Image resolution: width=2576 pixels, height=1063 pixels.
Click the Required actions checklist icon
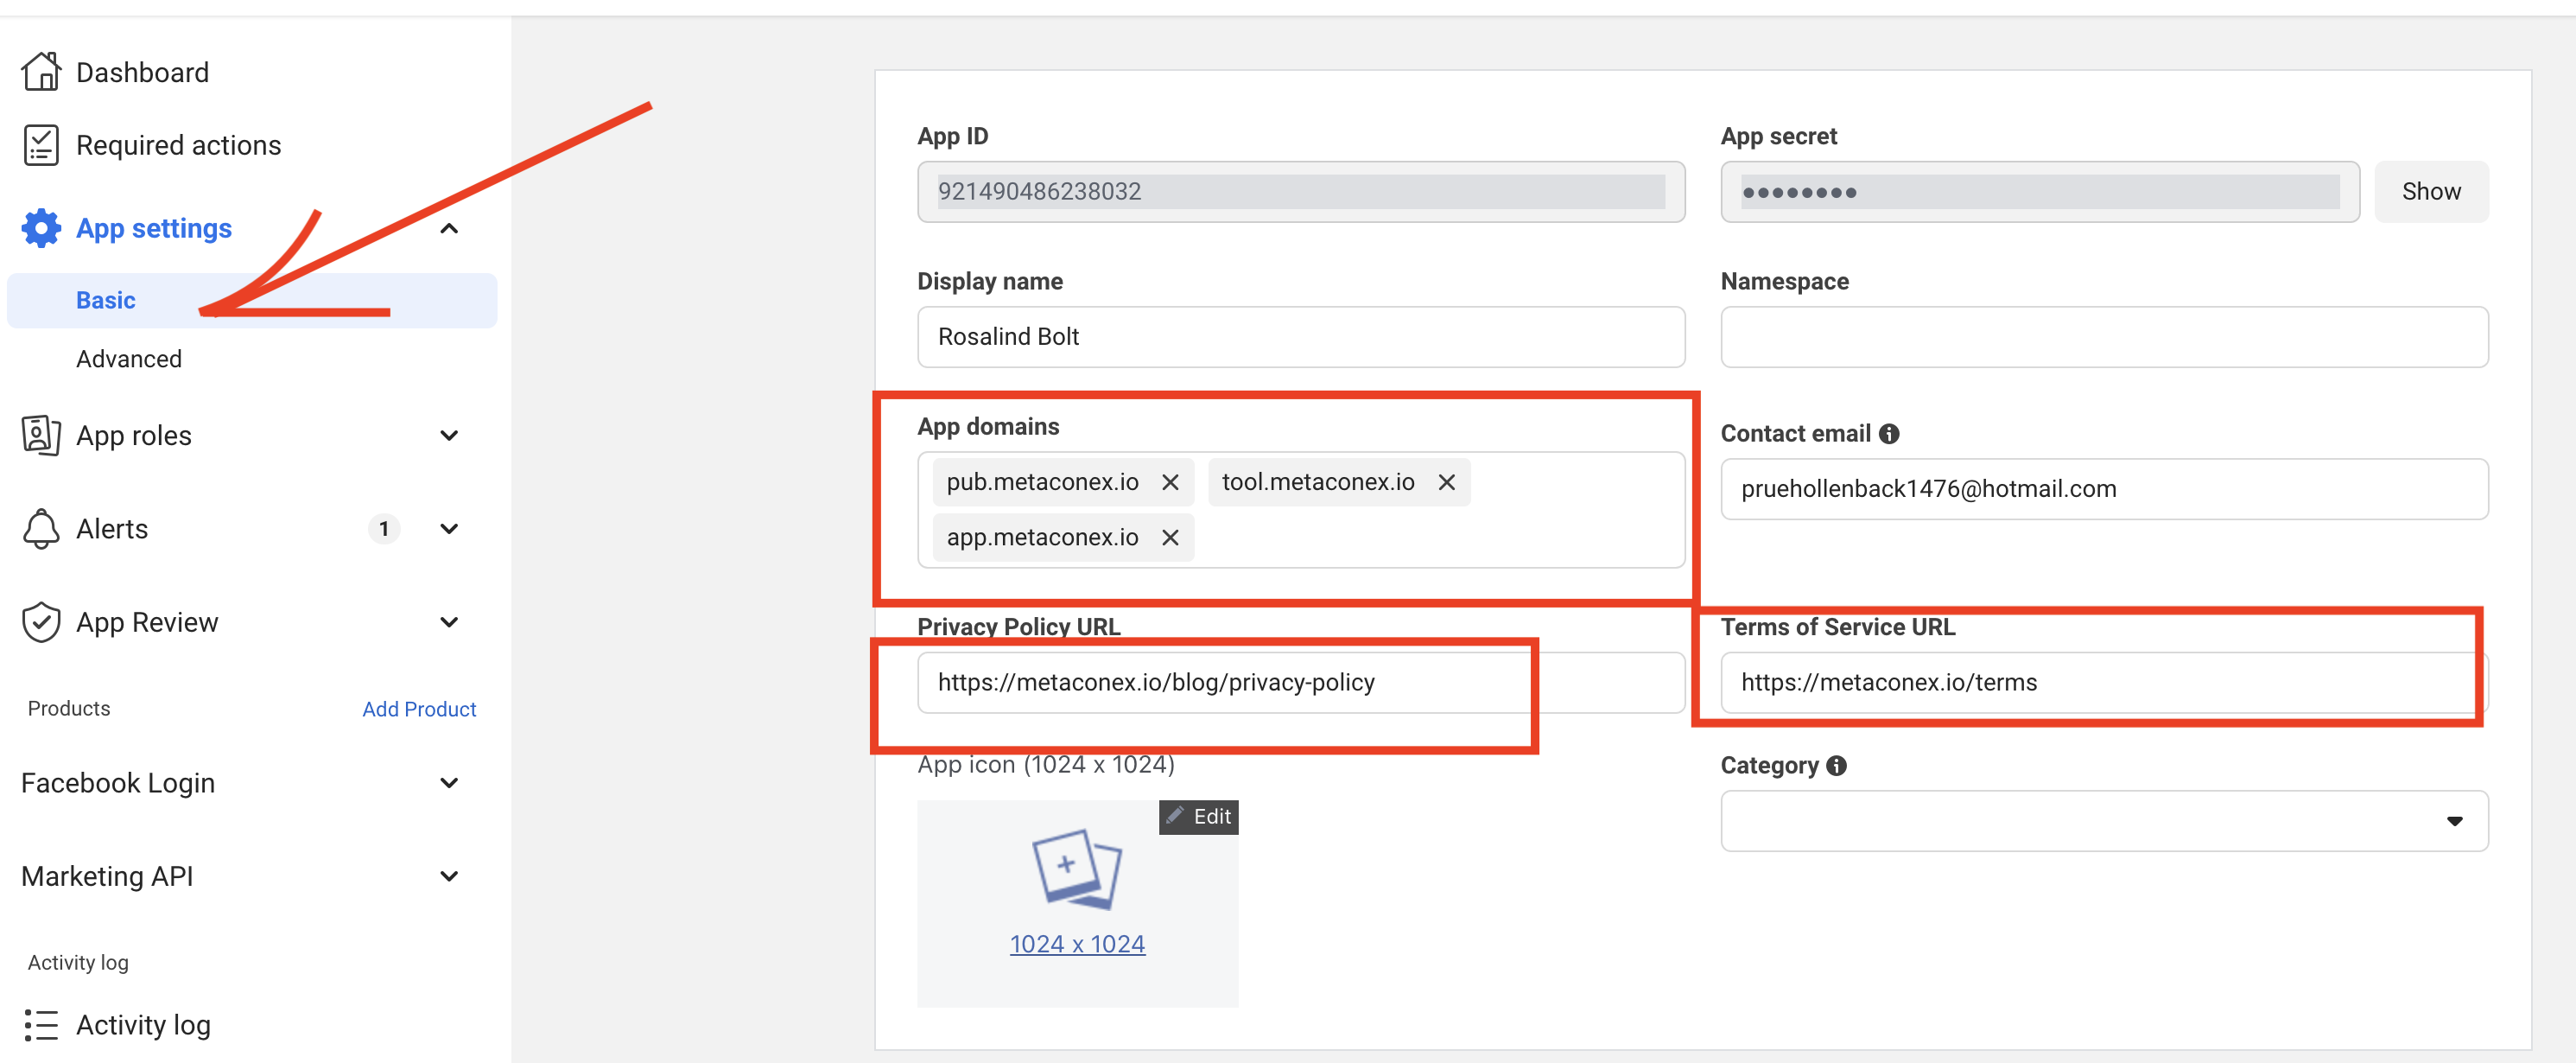coord(41,145)
